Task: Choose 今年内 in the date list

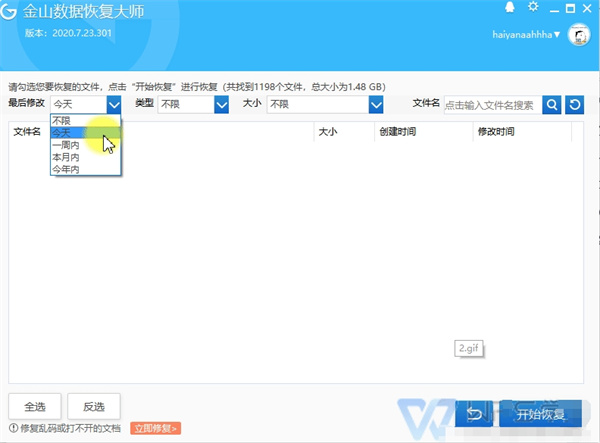Action: (86, 169)
